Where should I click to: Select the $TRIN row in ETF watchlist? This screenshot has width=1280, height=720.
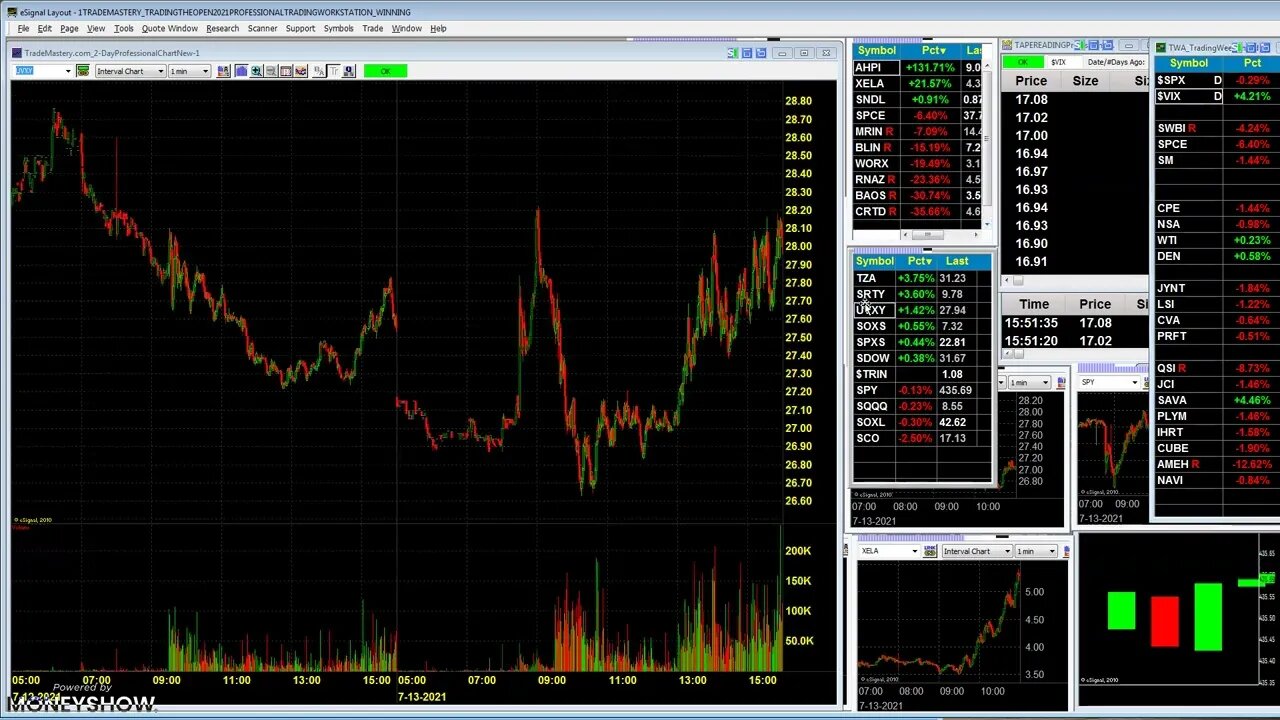pyautogui.click(x=921, y=374)
